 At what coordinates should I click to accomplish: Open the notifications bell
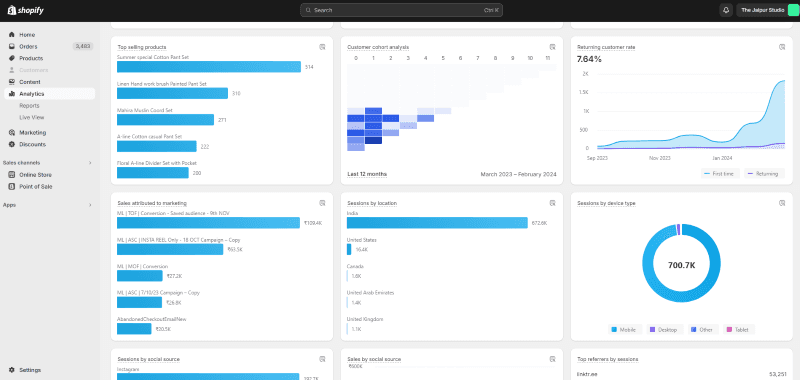(726, 10)
